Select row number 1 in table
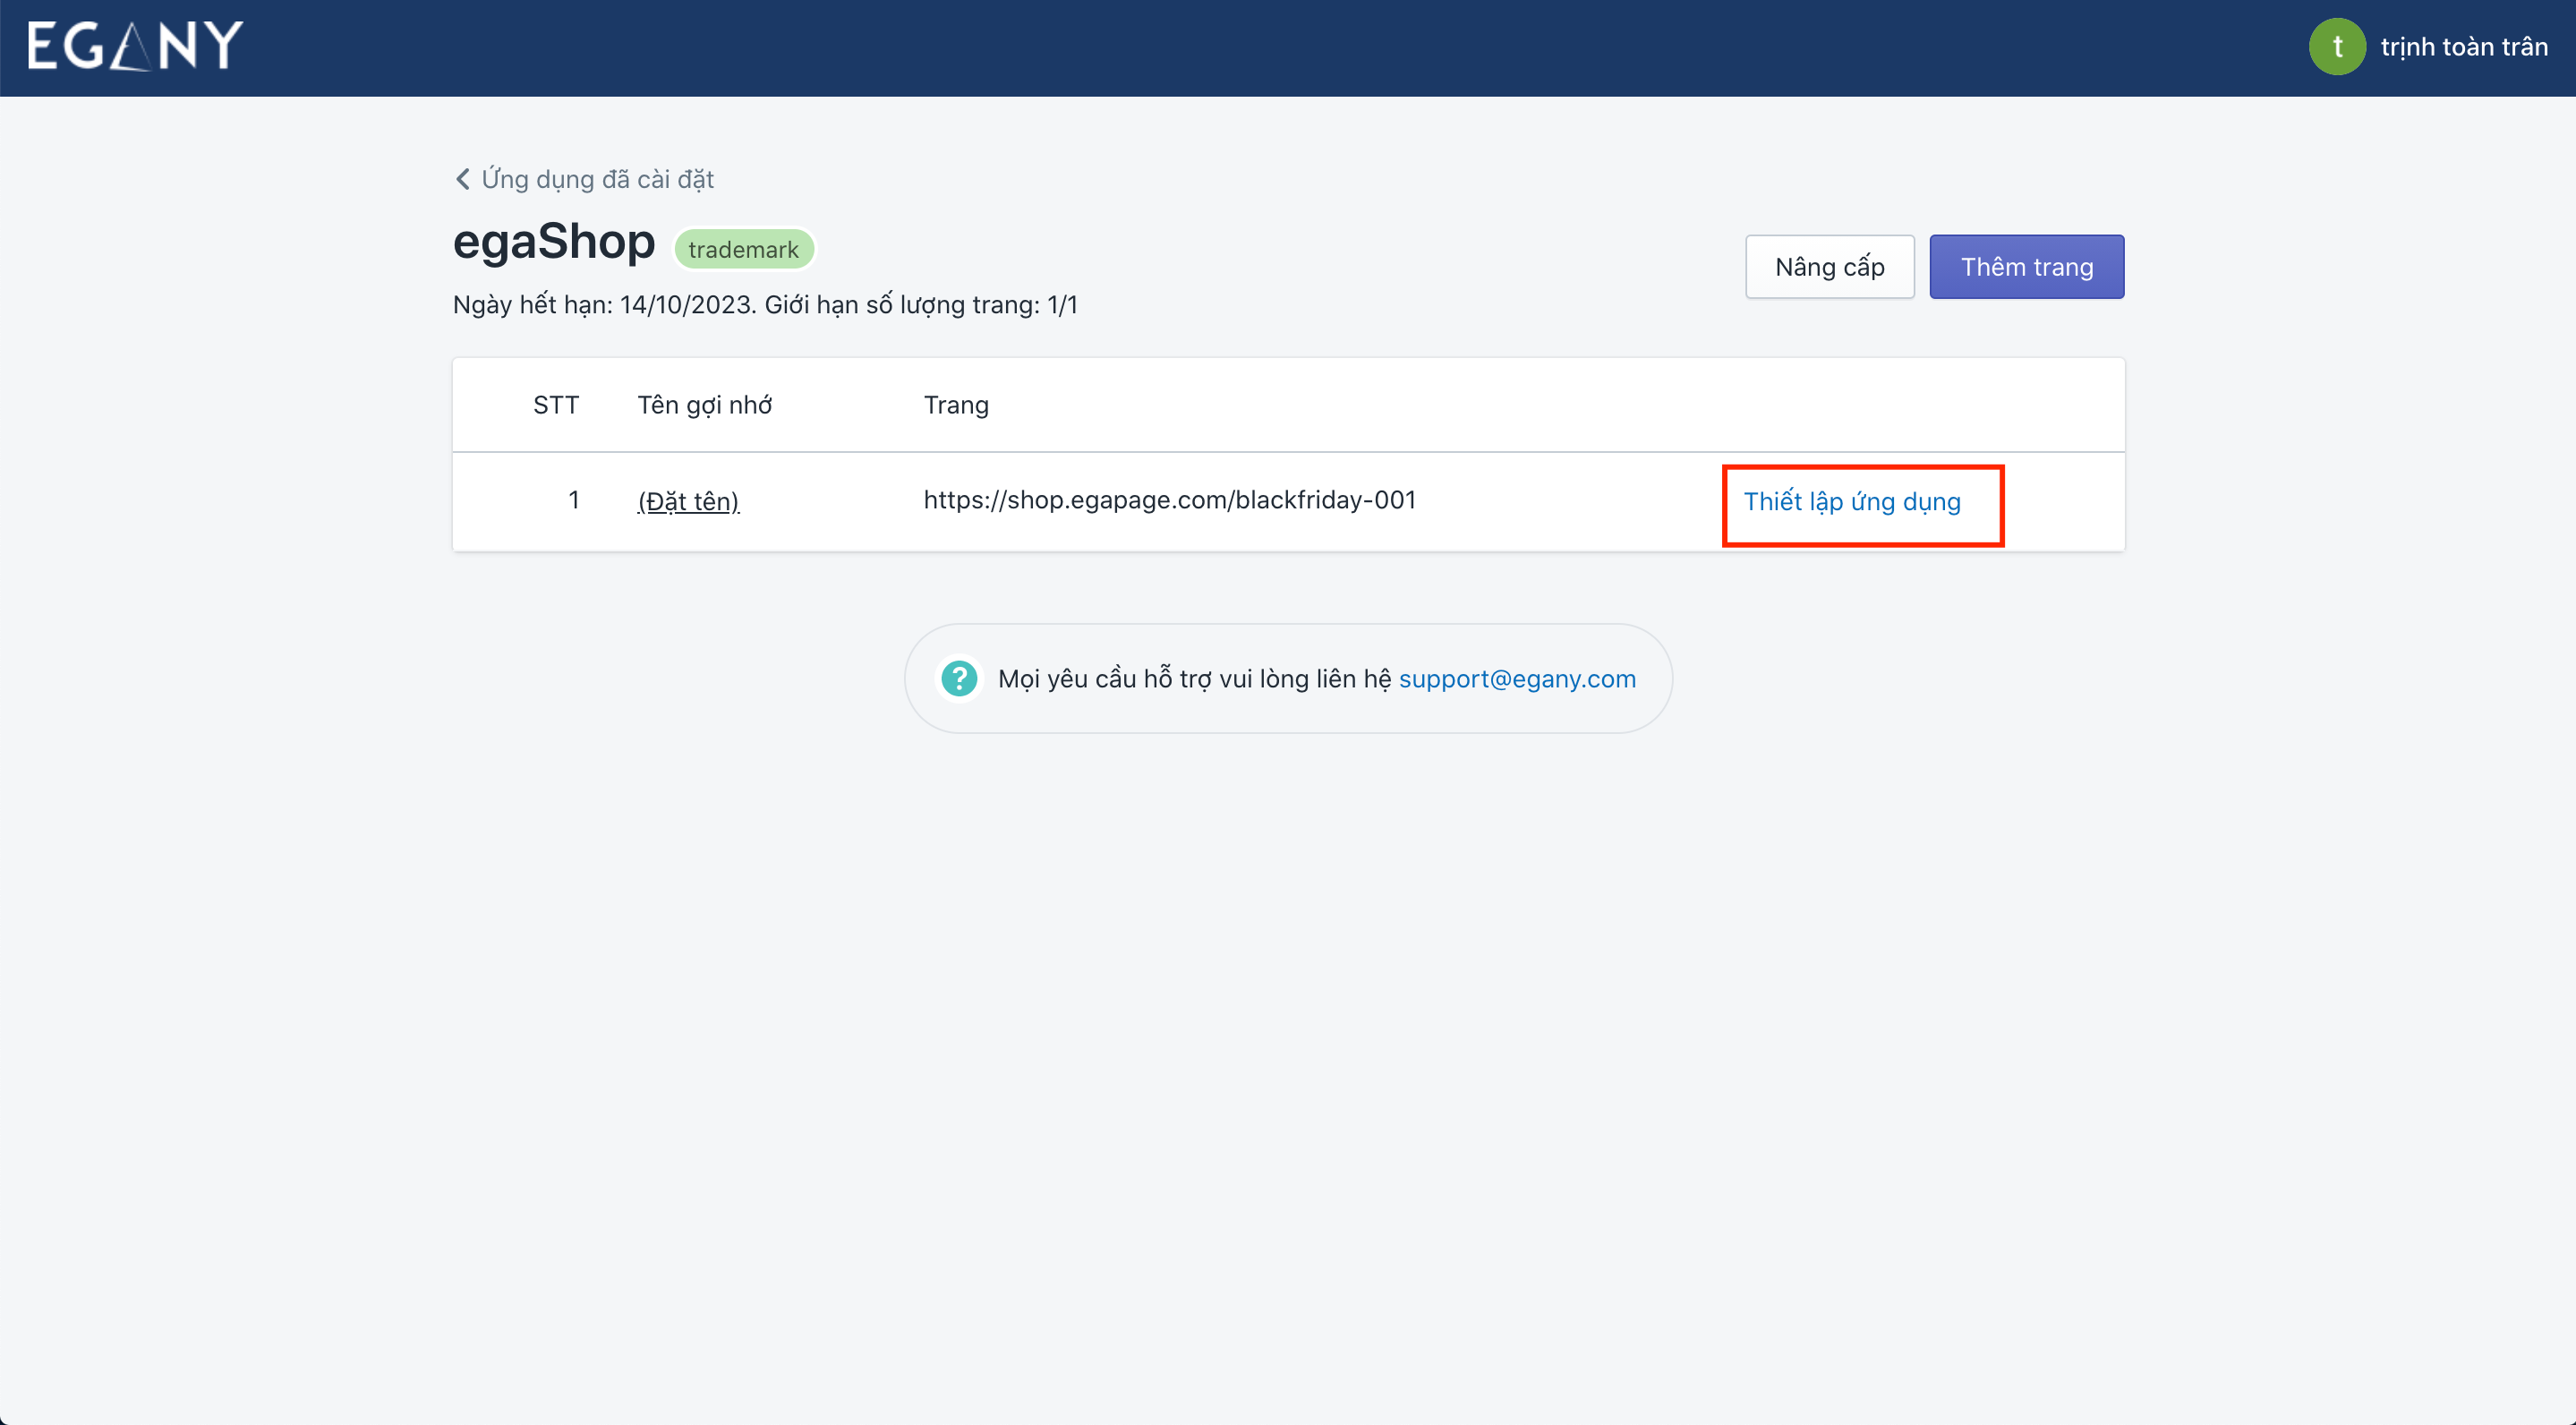This screenshot has width=2576, height=1425. click(573, 500)
